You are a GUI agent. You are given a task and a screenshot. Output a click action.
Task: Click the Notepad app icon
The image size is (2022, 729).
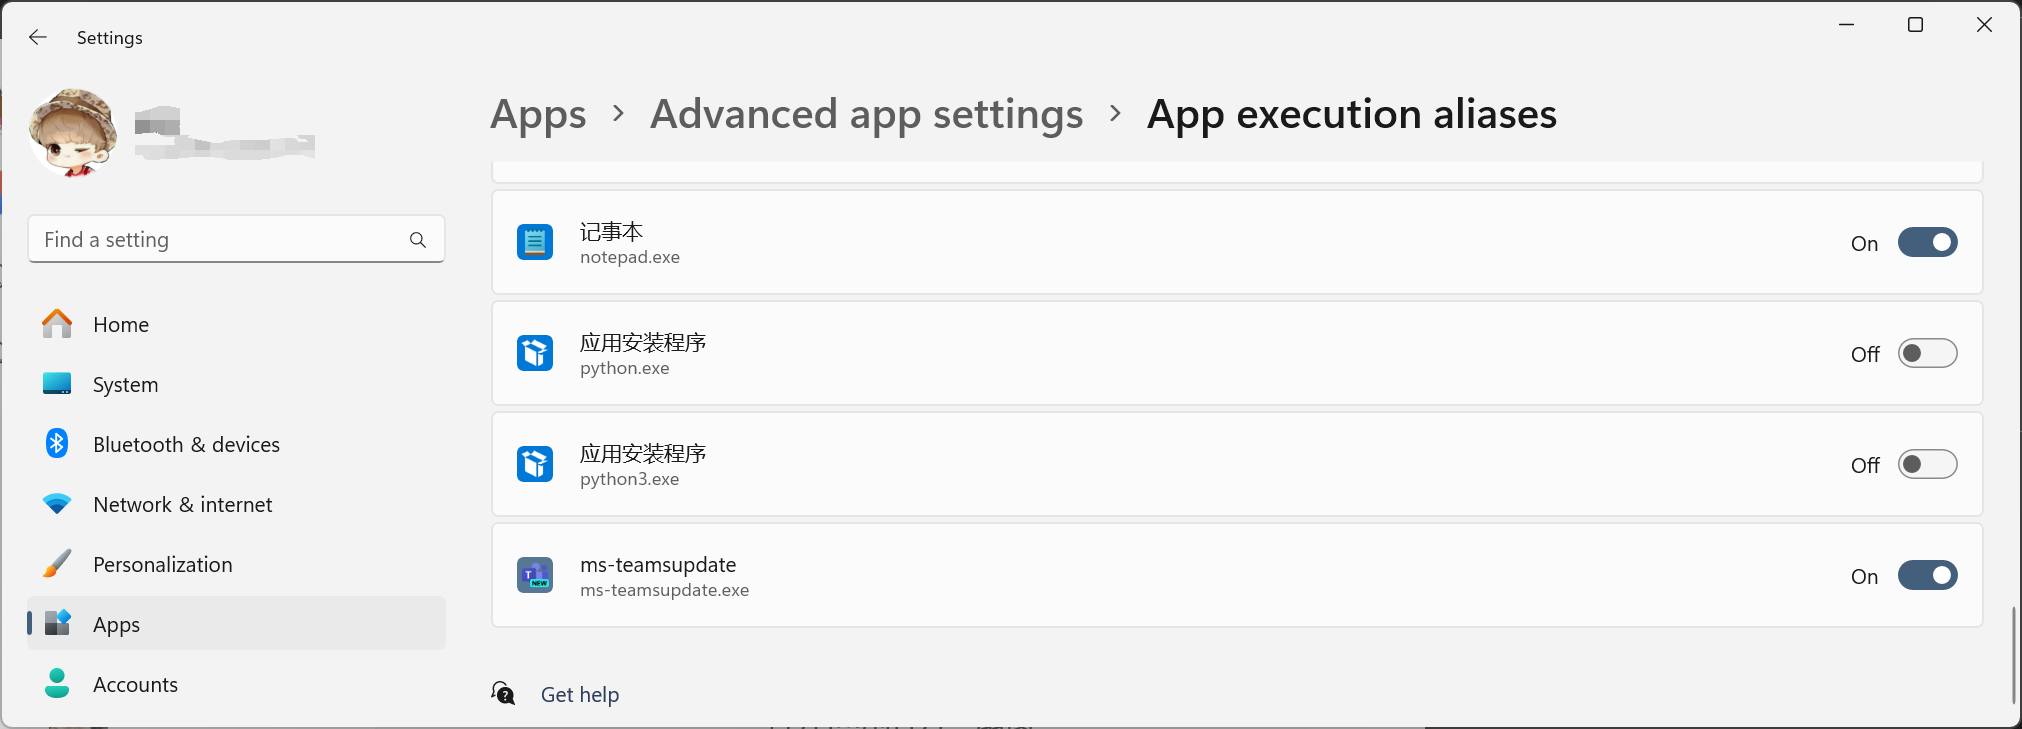pos(535,242)
